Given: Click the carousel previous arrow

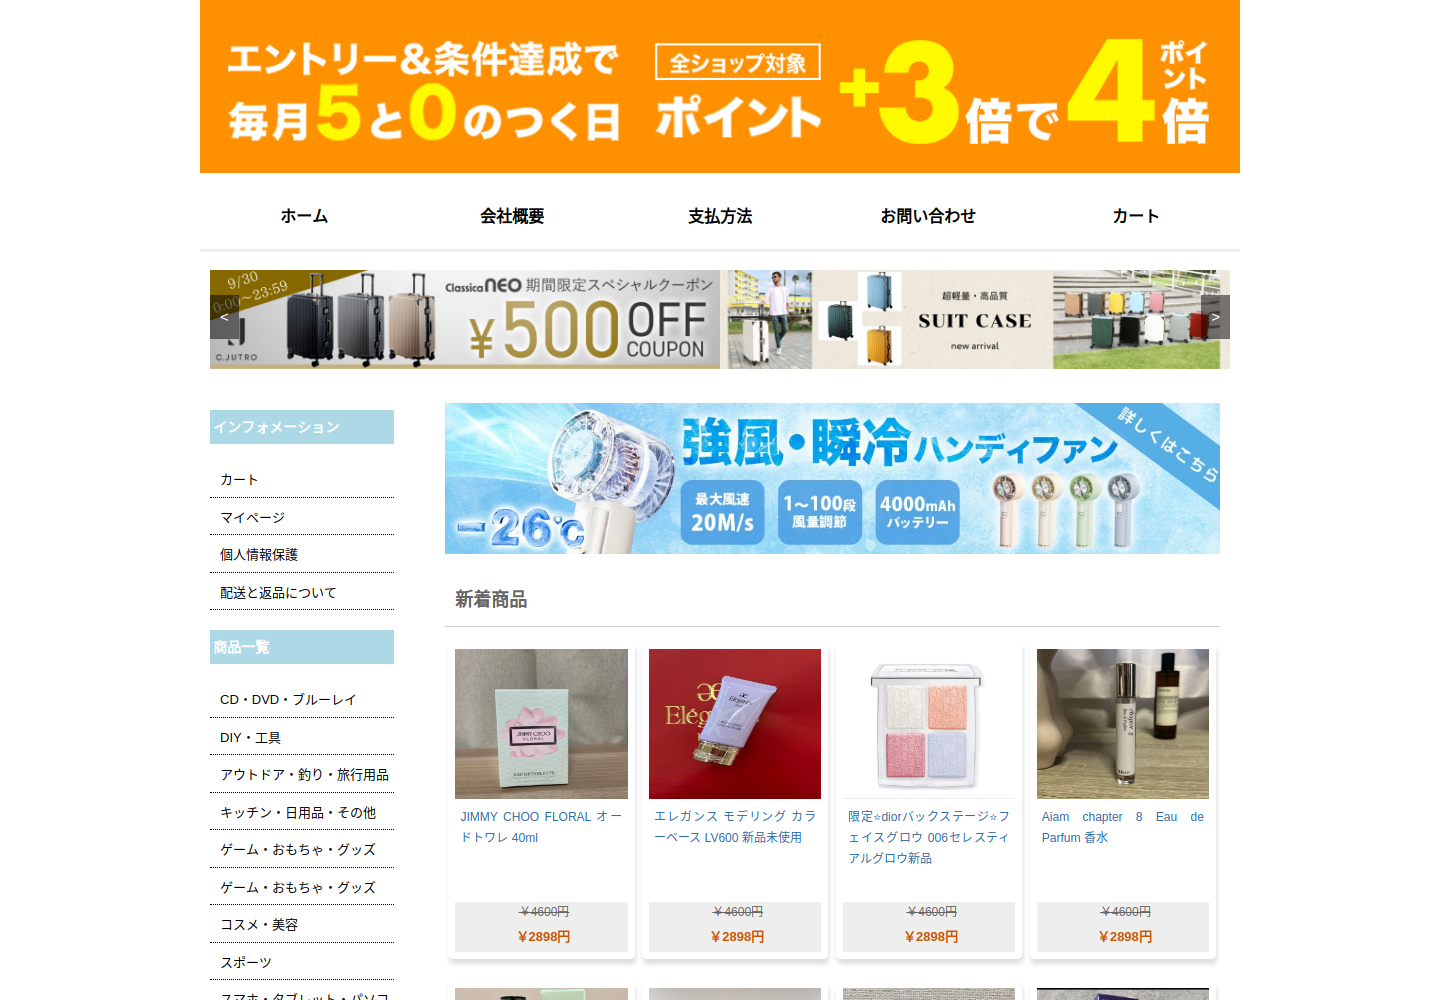Looking at the screenshot, I should 224,317.
